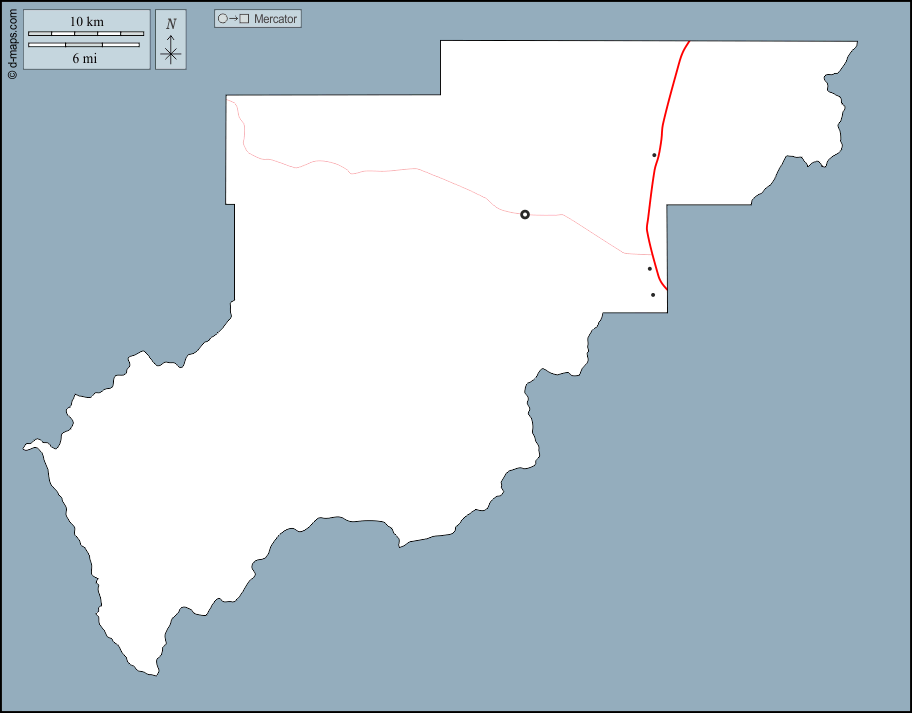
Task: Select the ringed capital city marker
Action: point(525,214)
